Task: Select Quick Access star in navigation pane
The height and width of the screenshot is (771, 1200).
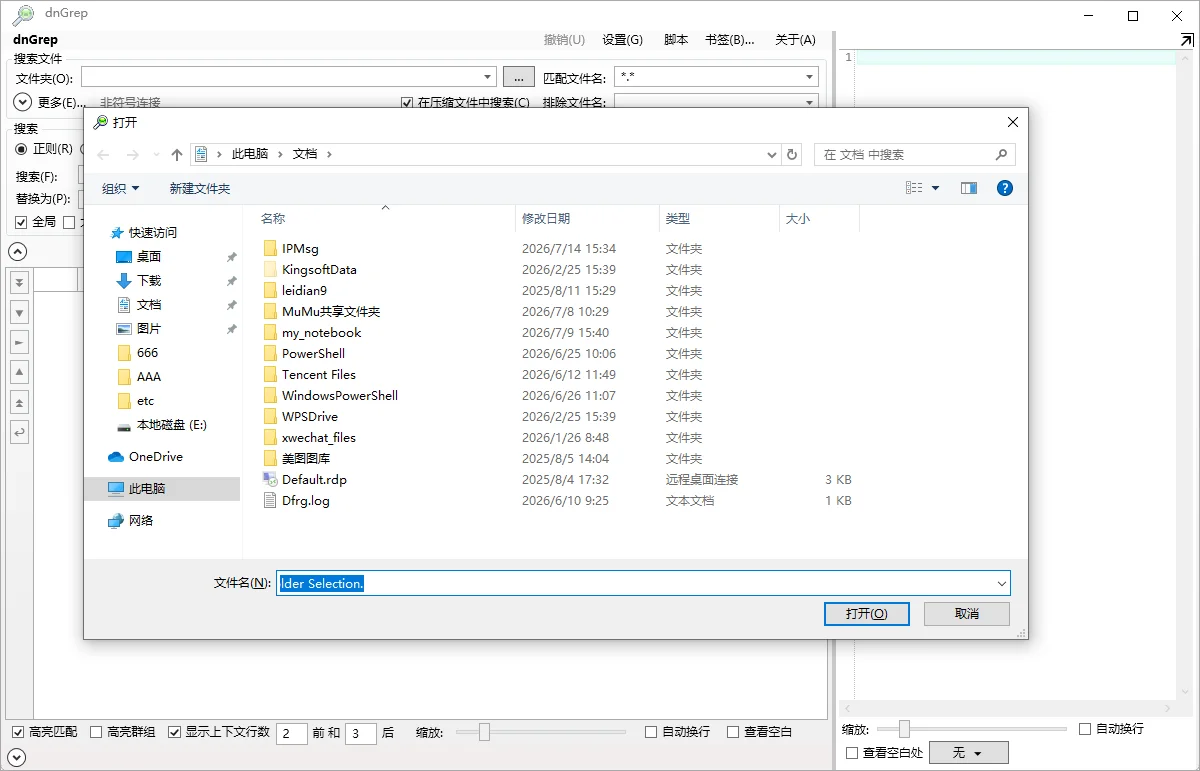Action: (x=117, y=232)
